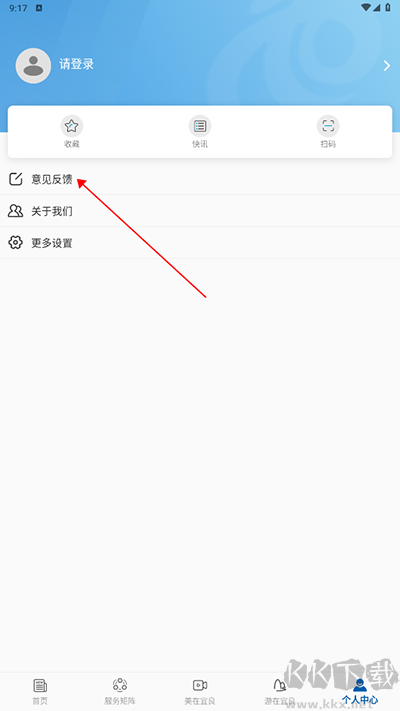The height and width of the screenshot is (711, 400).
Task: Tap the 扫码 label
Action: pos(328,144)
